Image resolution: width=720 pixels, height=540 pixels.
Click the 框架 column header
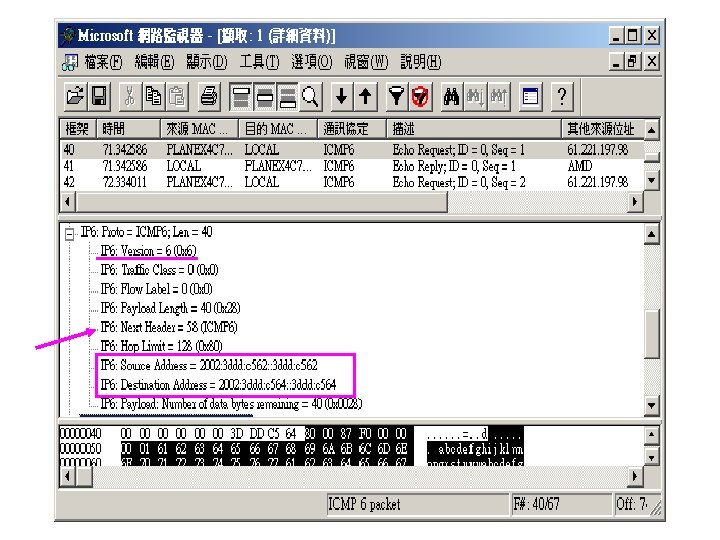pyautogui.click(x=78, y=129)
